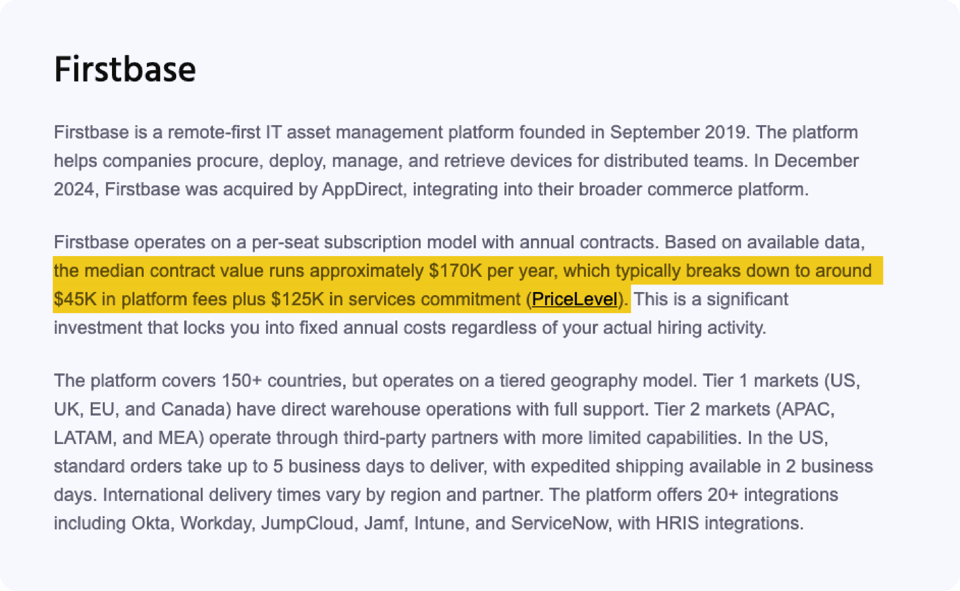Click the word 'ServiceNow' in integrations list

point(560,524)
